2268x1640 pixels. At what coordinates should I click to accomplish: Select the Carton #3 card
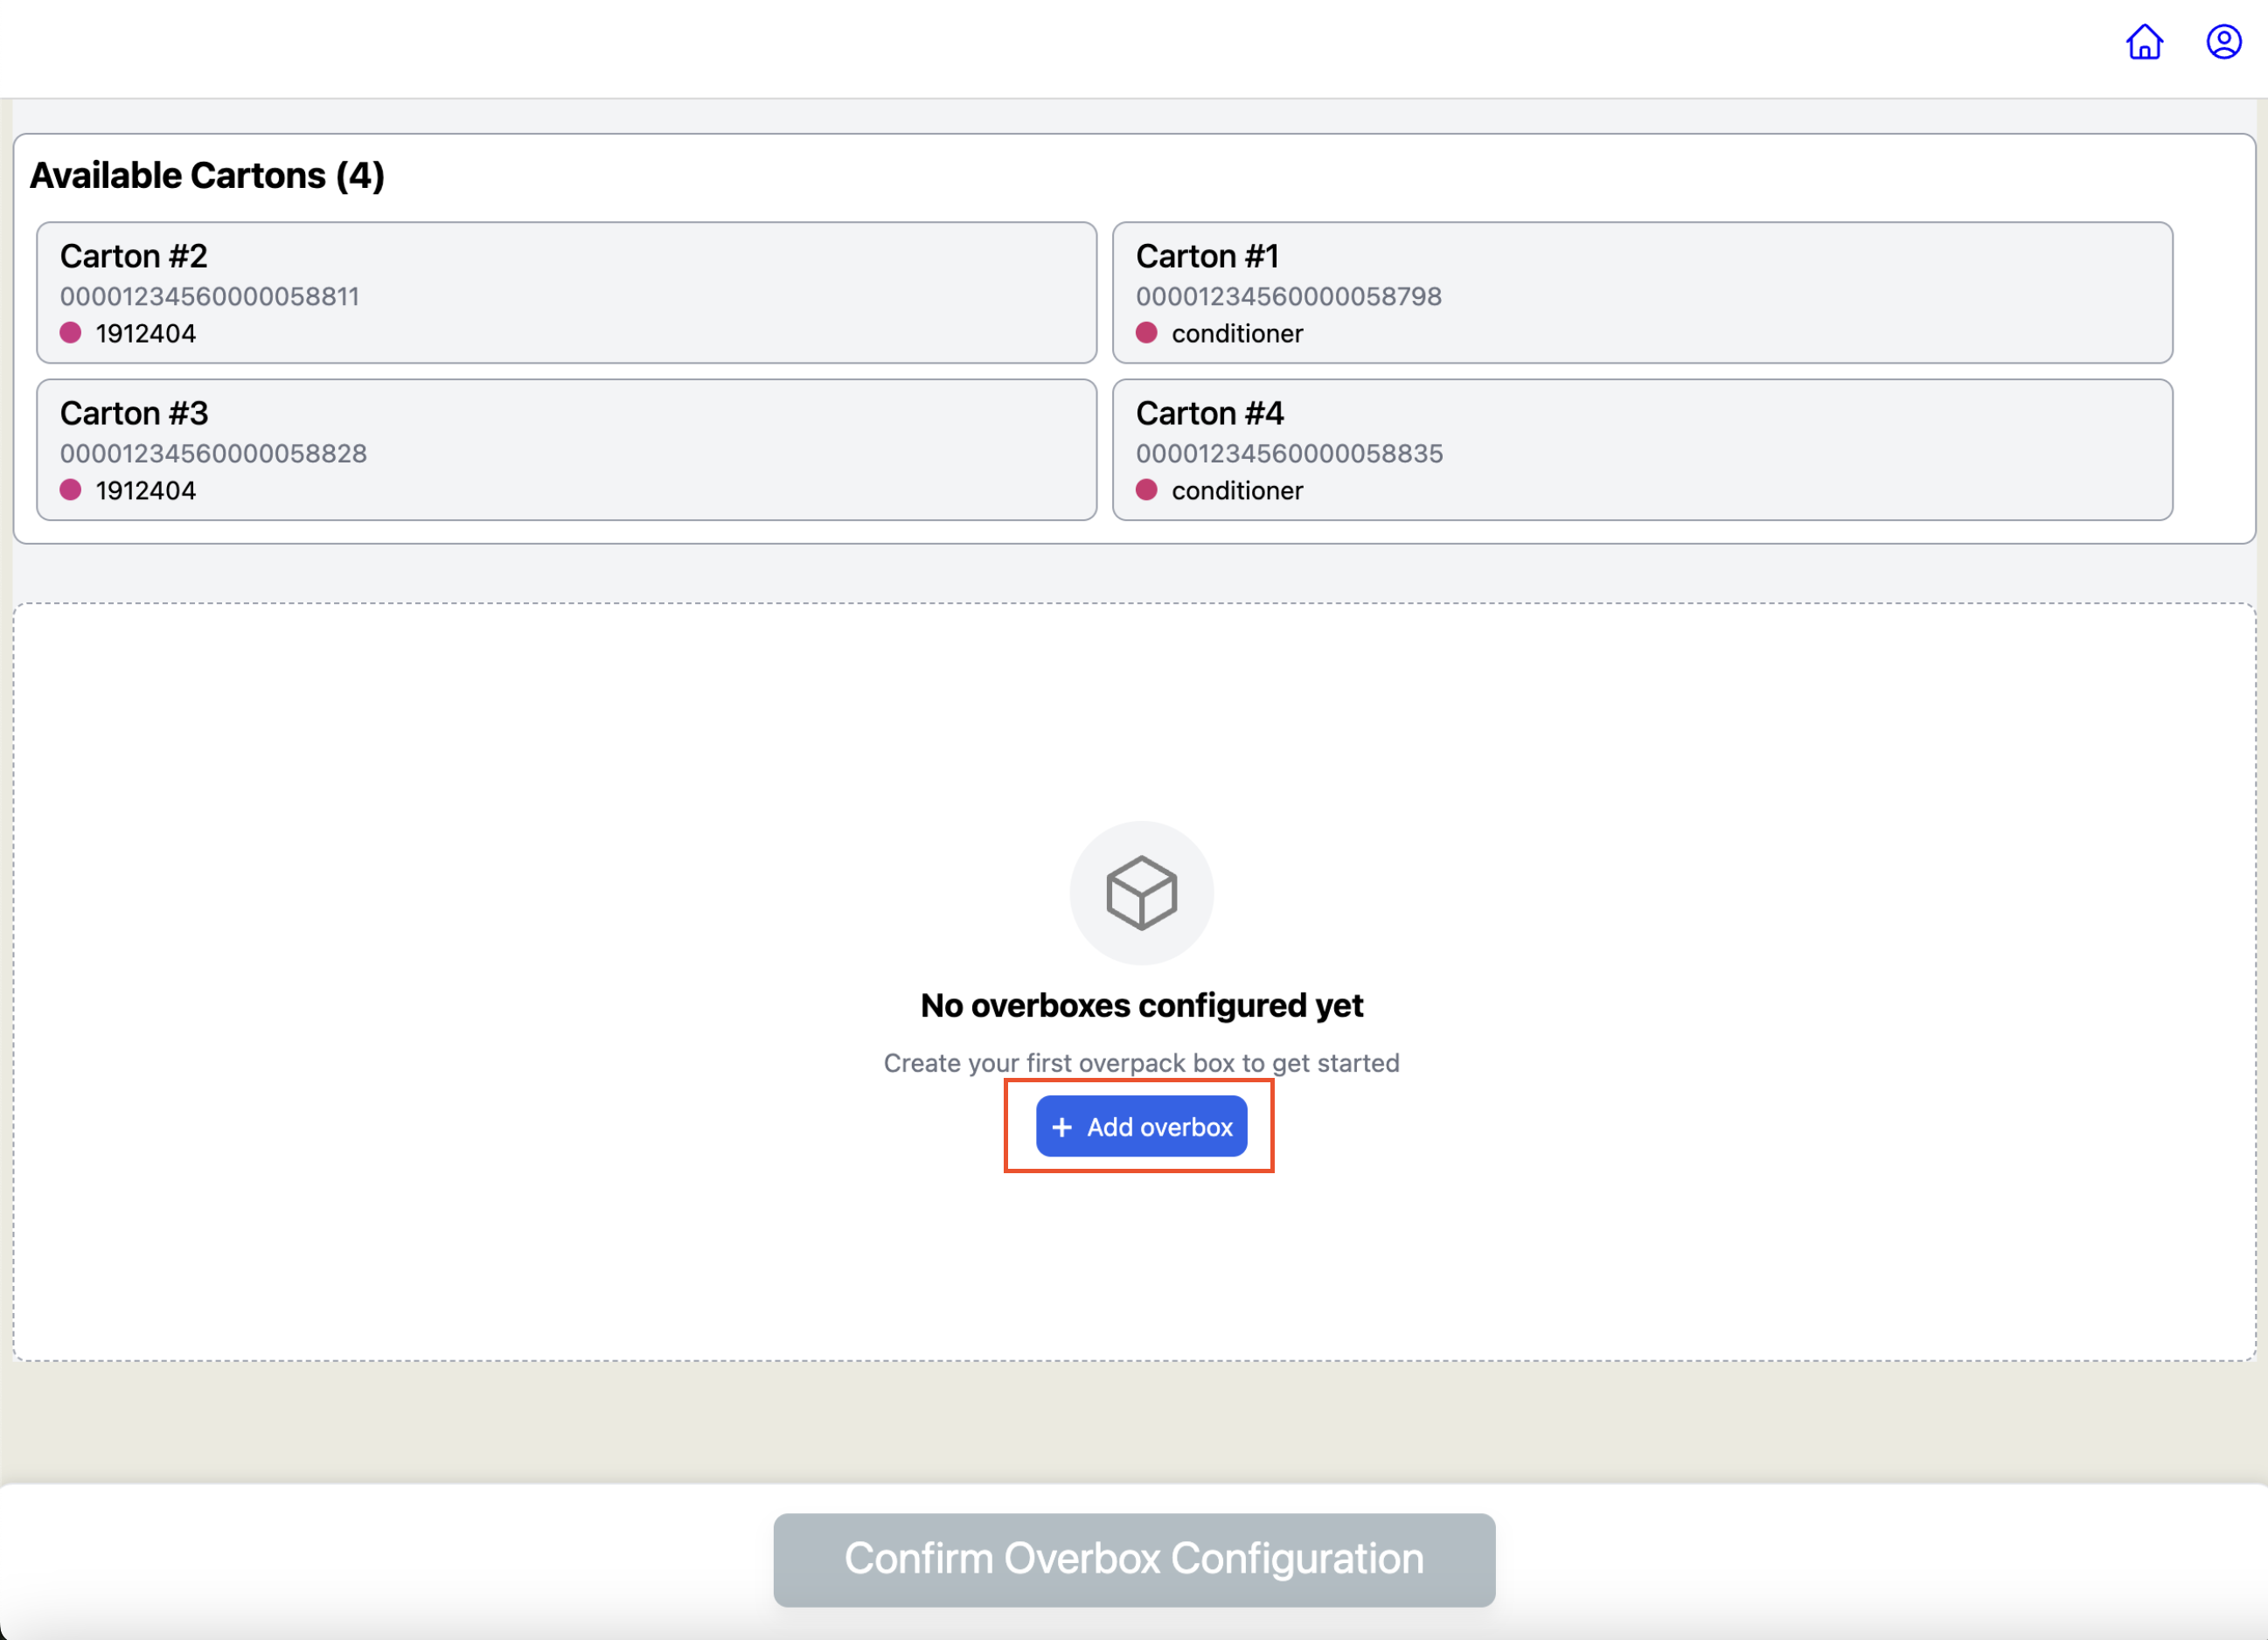[566, 450]
